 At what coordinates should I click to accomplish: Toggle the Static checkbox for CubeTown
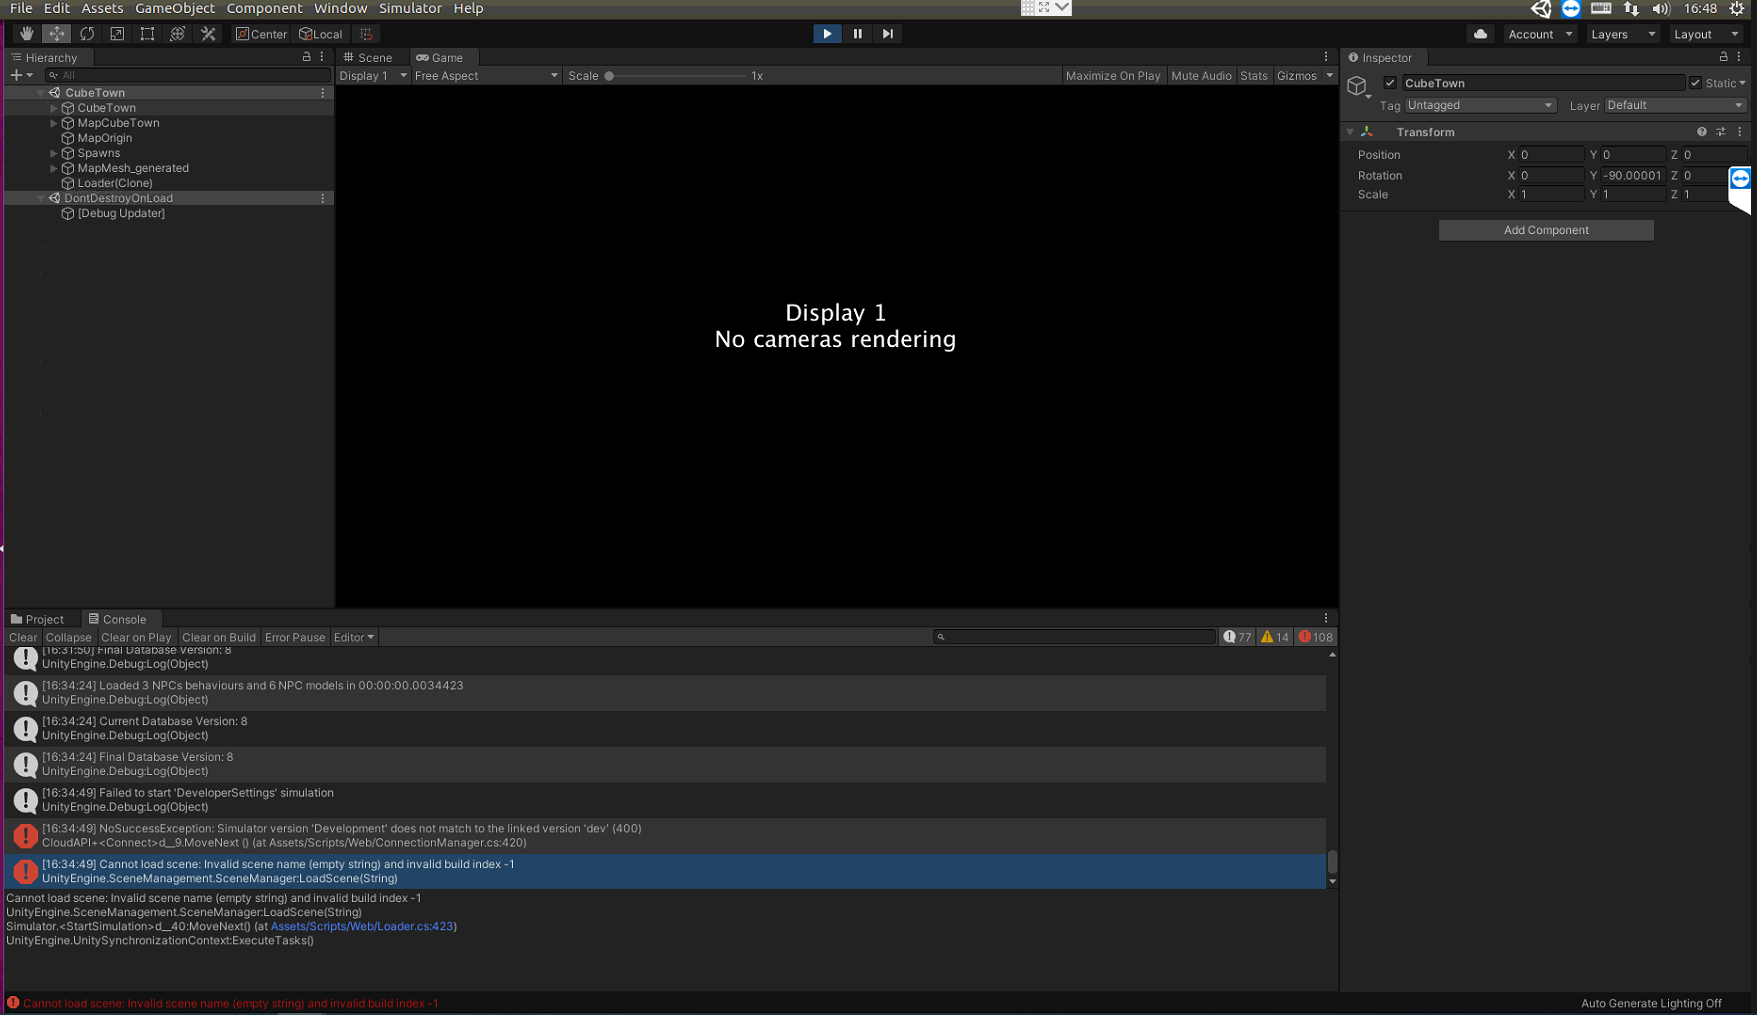1695,82
